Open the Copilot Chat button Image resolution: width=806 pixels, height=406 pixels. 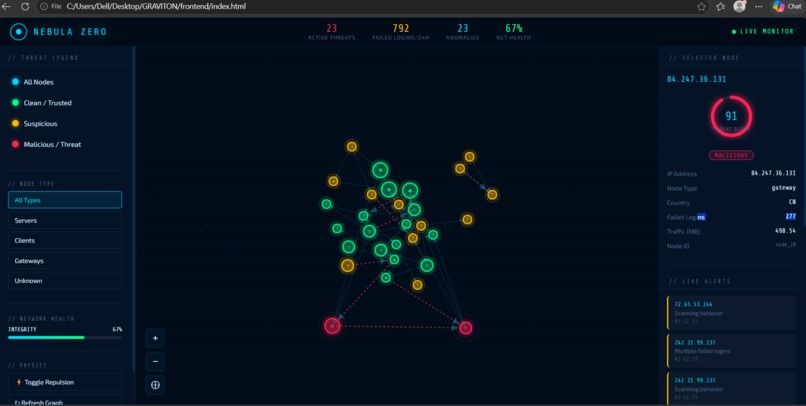click(x=788, y=6)
